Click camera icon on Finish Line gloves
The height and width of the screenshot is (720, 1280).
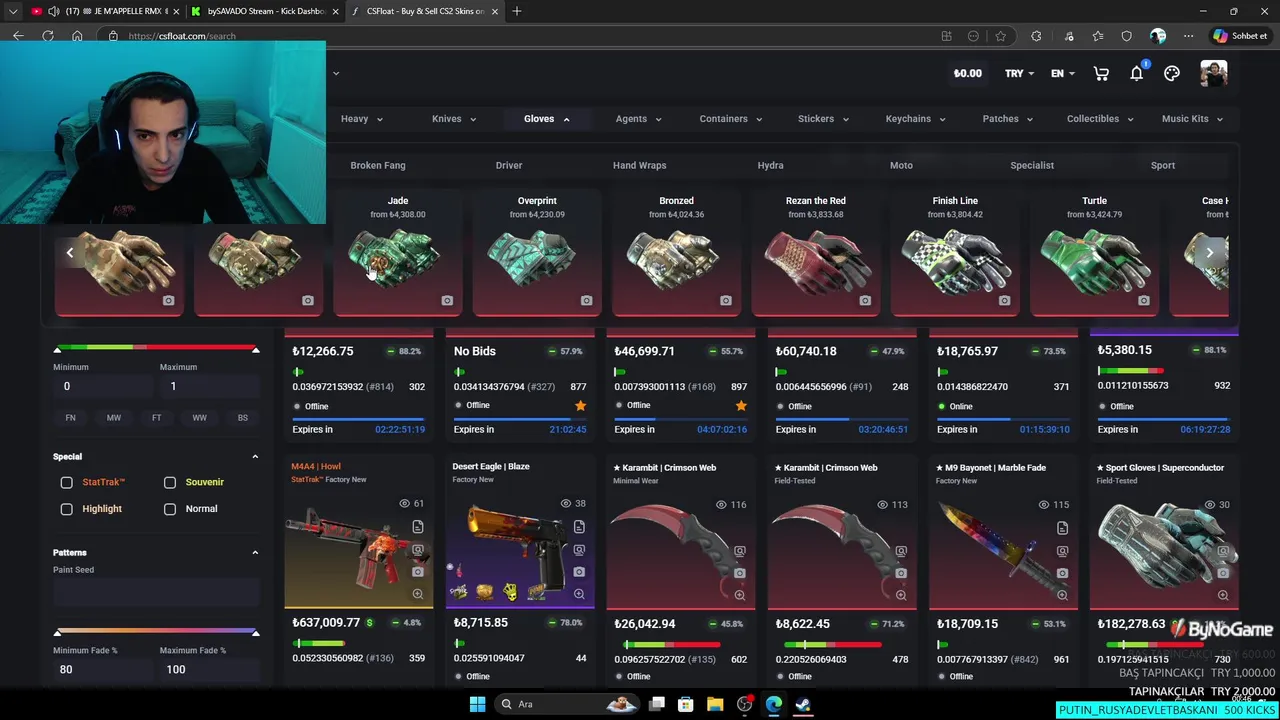1004,300
